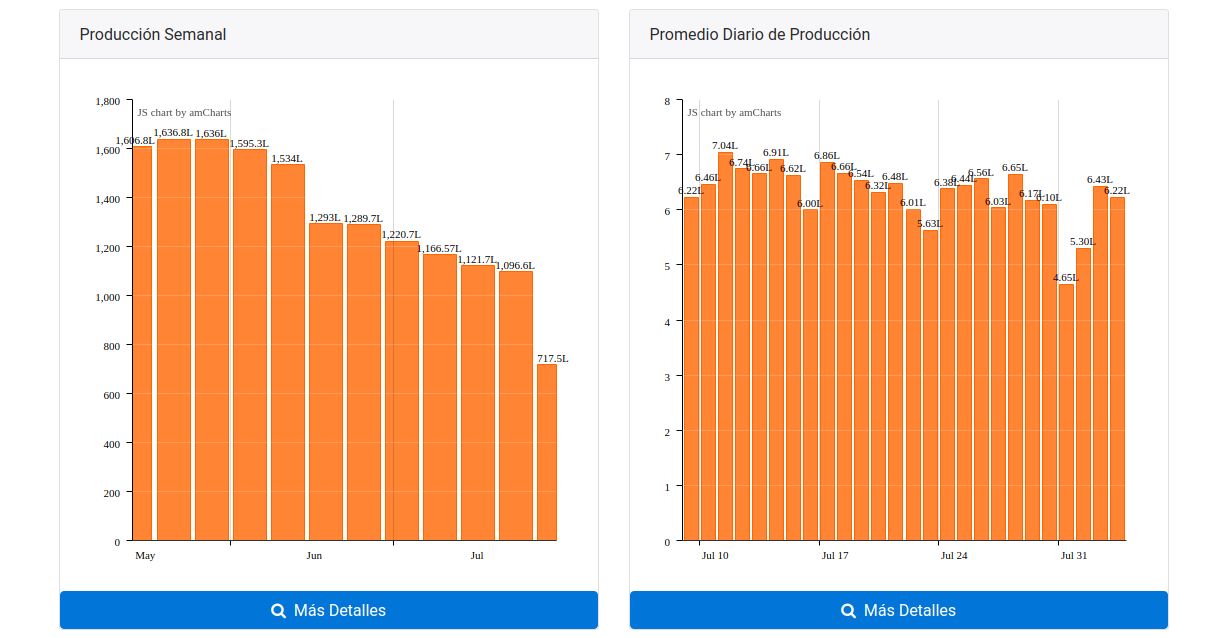1213x638 pixels.
Task: Open the amCharts link in daily chart
Action: pos(734,112)
